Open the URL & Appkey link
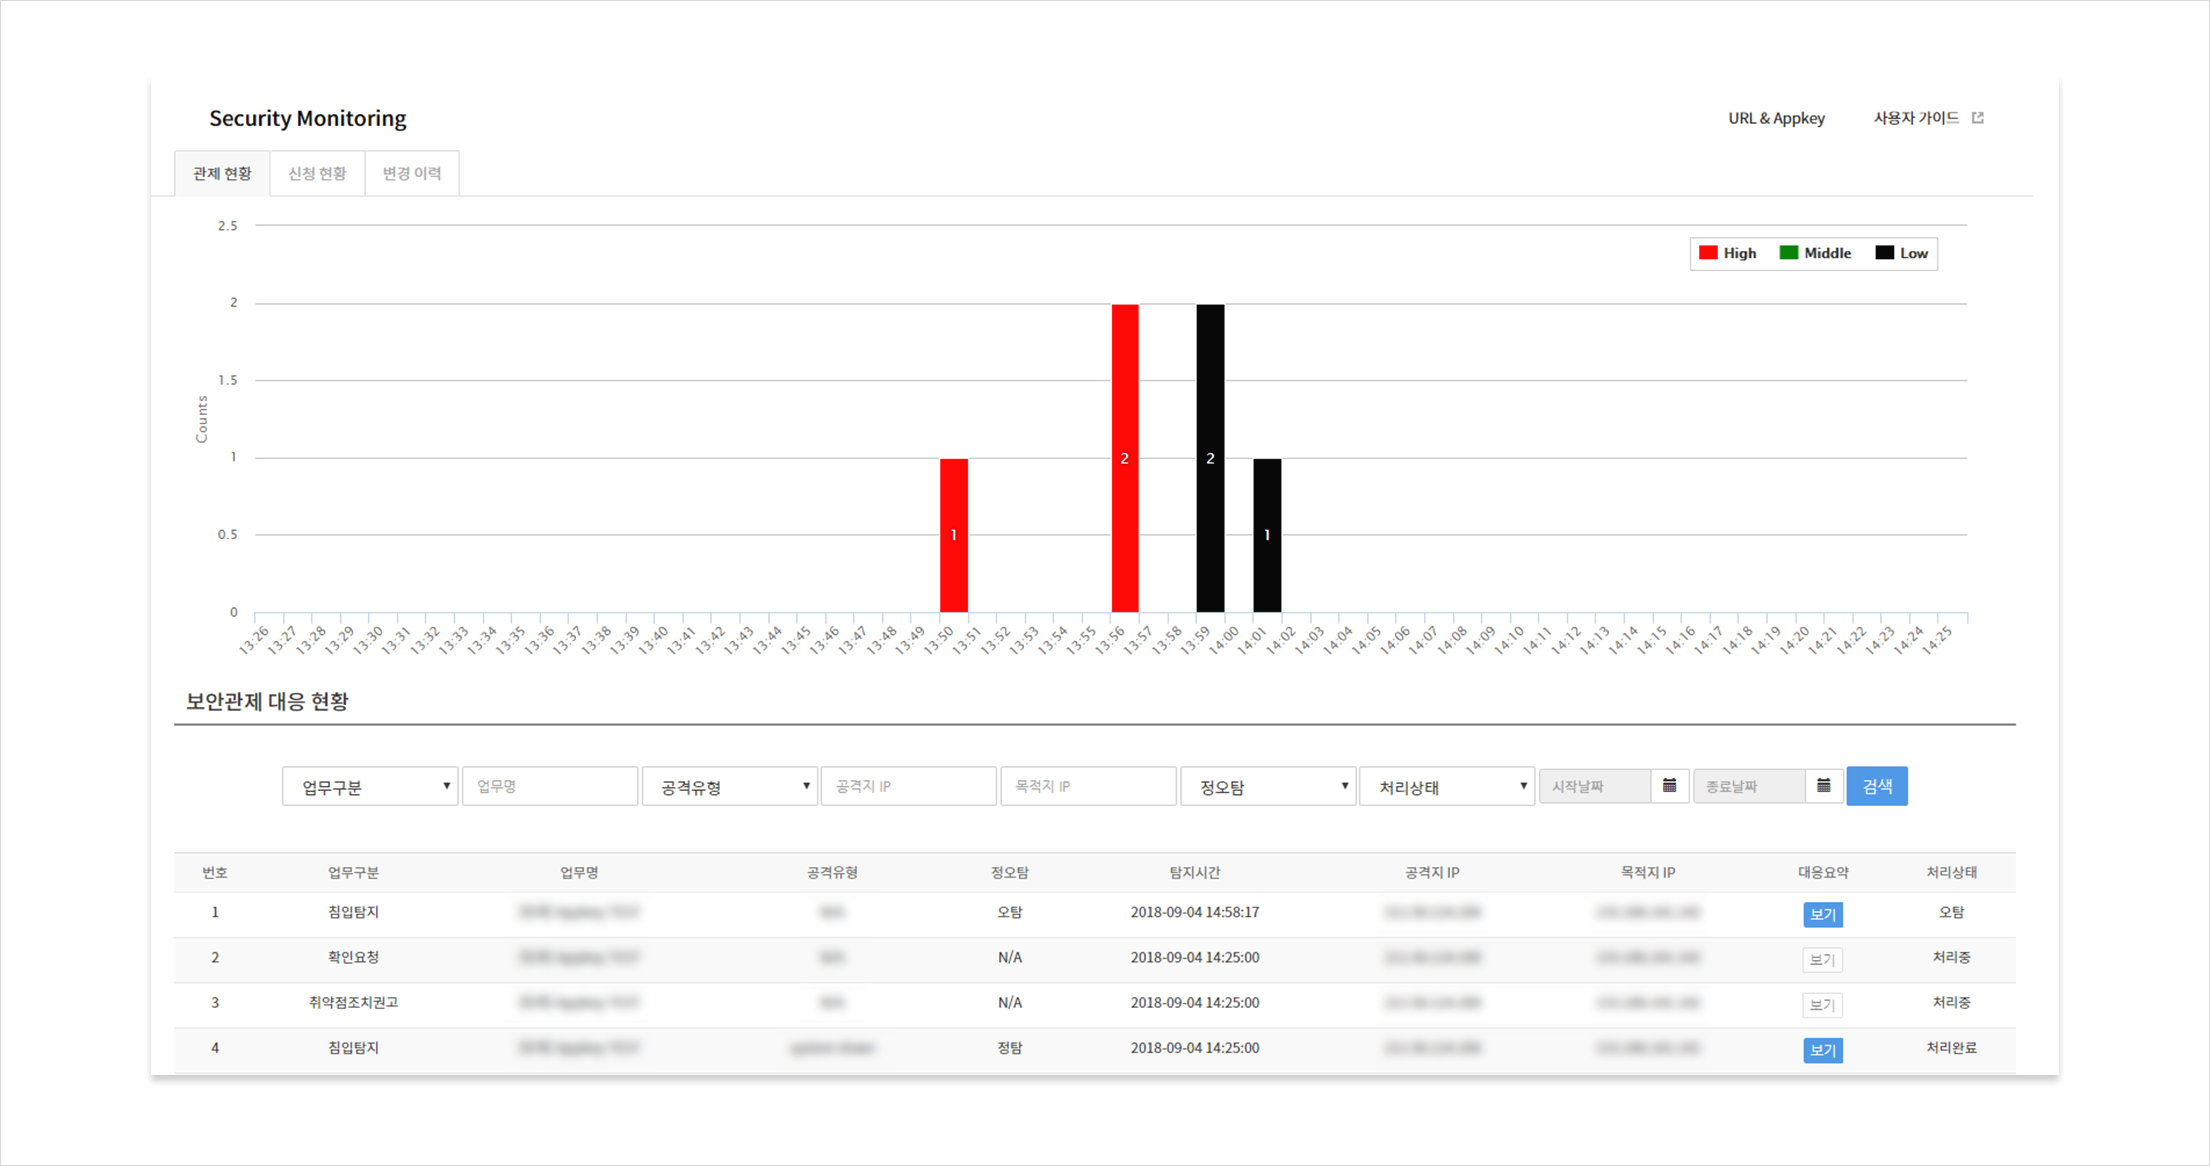 [x=1776, y=118]
